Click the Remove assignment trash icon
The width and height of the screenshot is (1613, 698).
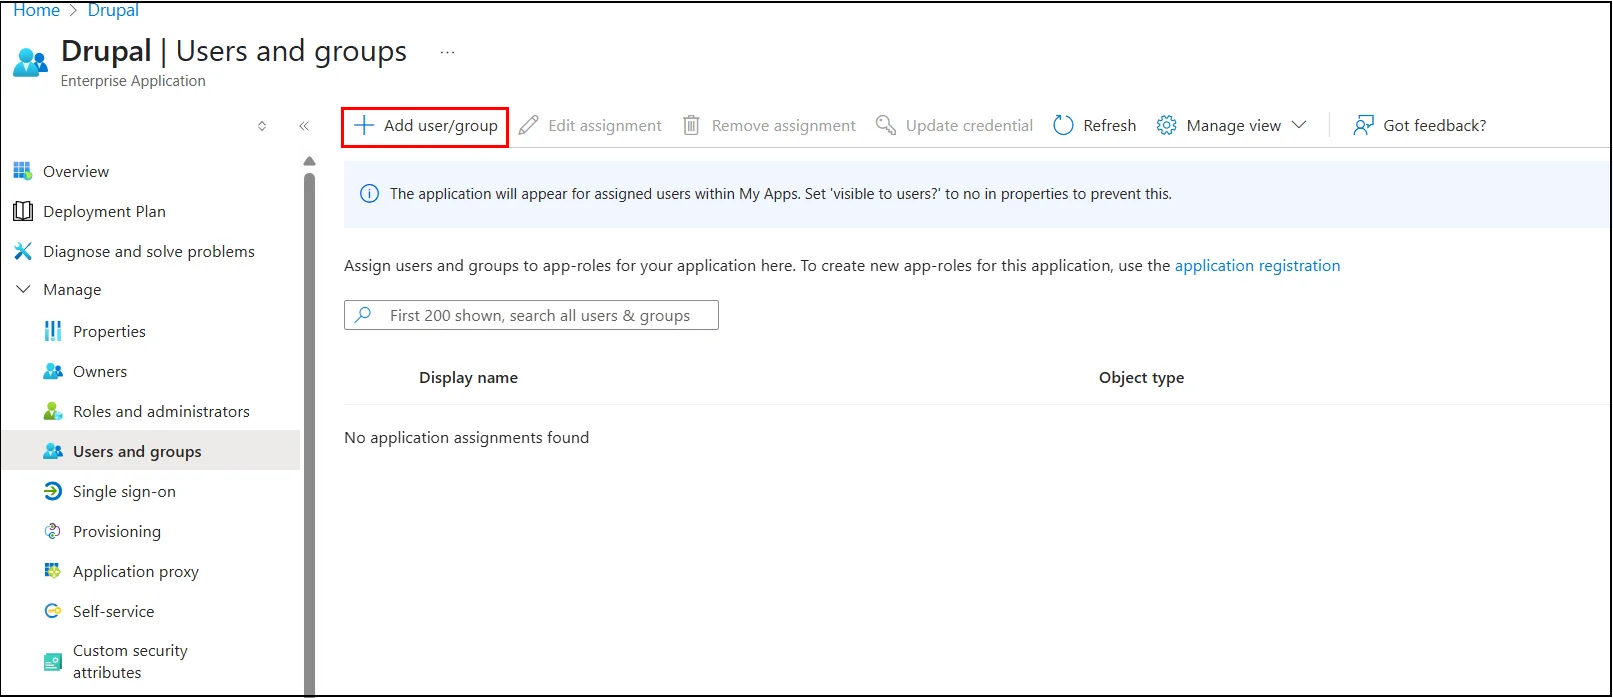[691, 125]
